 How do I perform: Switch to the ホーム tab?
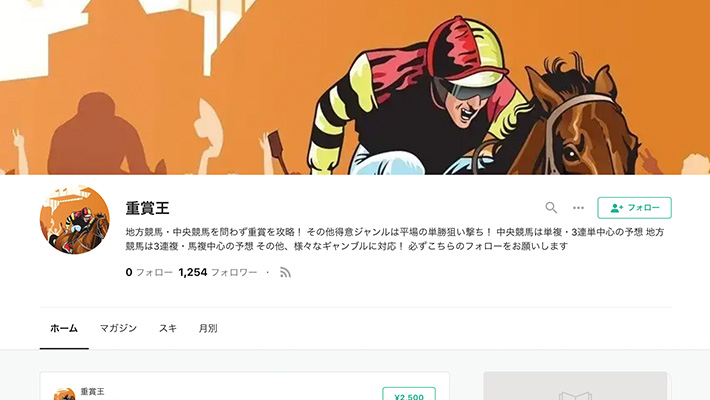(64, 328)
